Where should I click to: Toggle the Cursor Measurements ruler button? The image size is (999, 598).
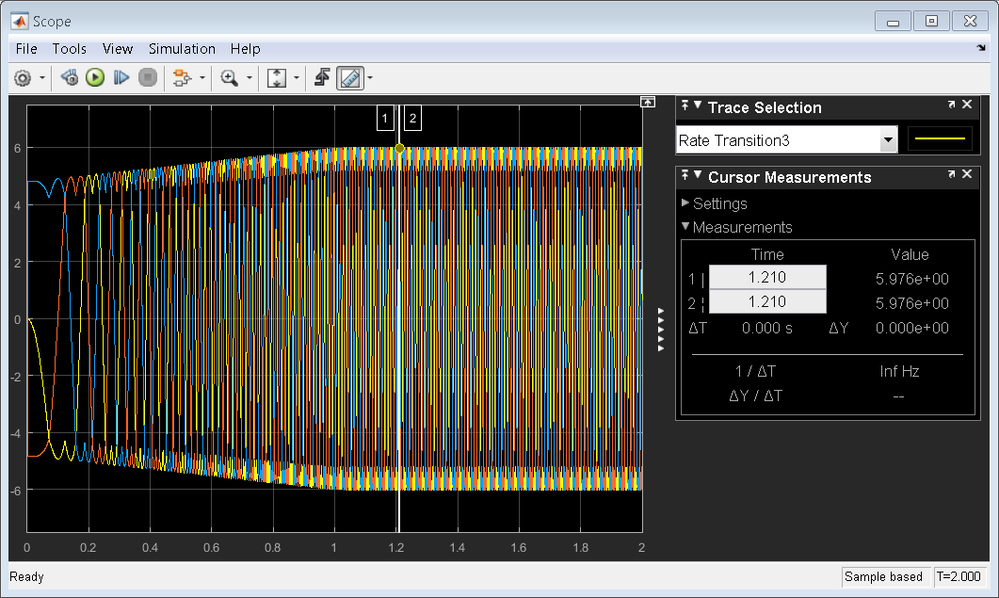coord(350,78)
